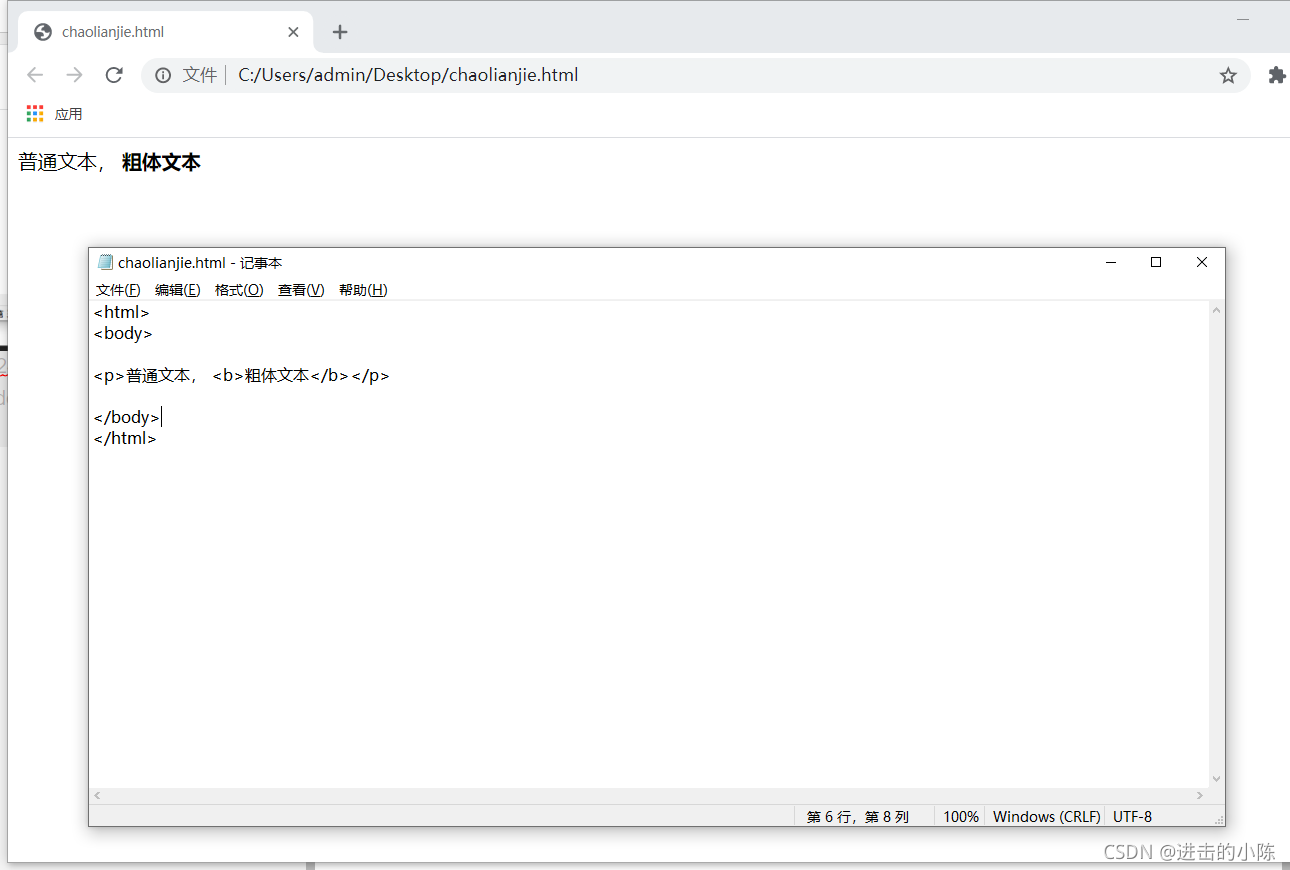Click the UTF-8 encoding status entry

point(1132,817)
